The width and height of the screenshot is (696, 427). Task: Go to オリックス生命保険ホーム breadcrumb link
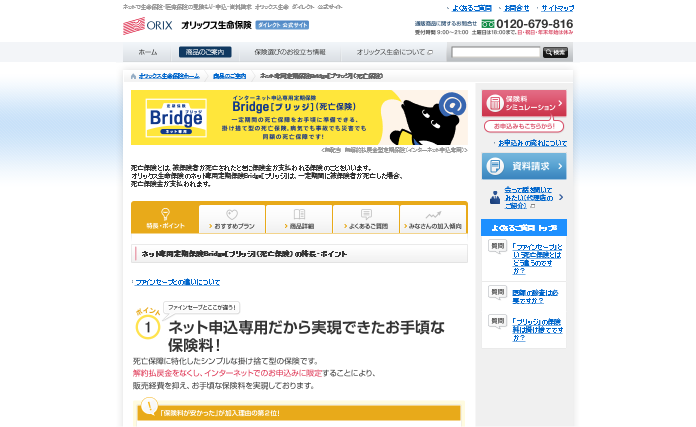[x=169, y=76]
